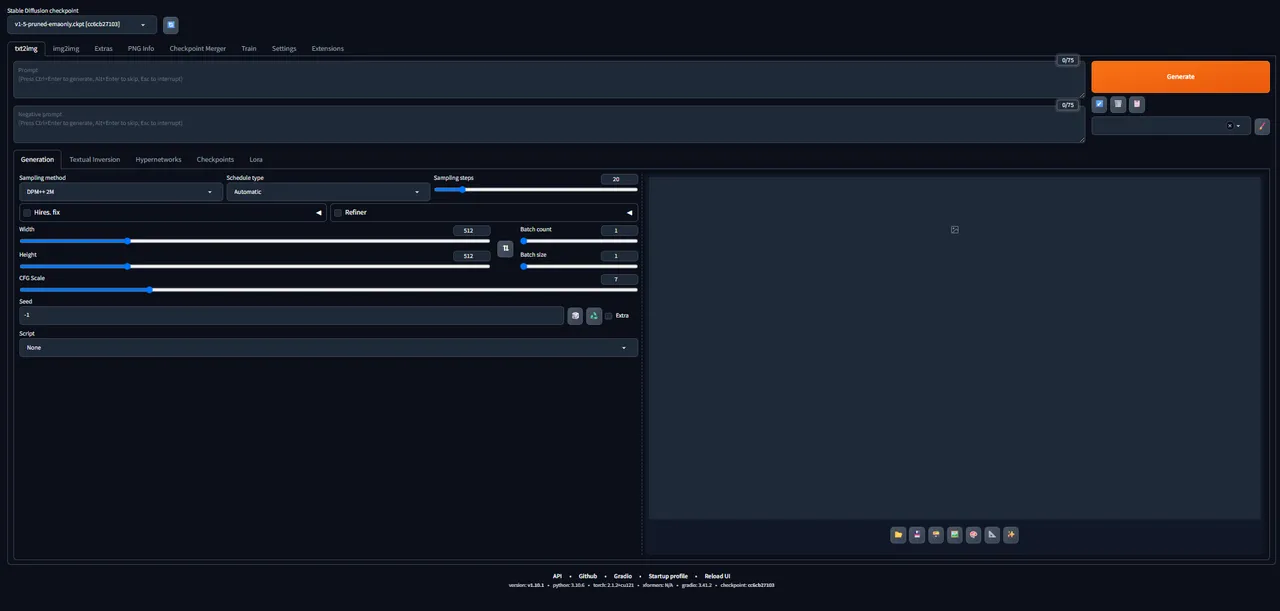This screenshot has height=611, width=1280.
Task: Adjust the CFG Scale slider
Action: [328, 290]
